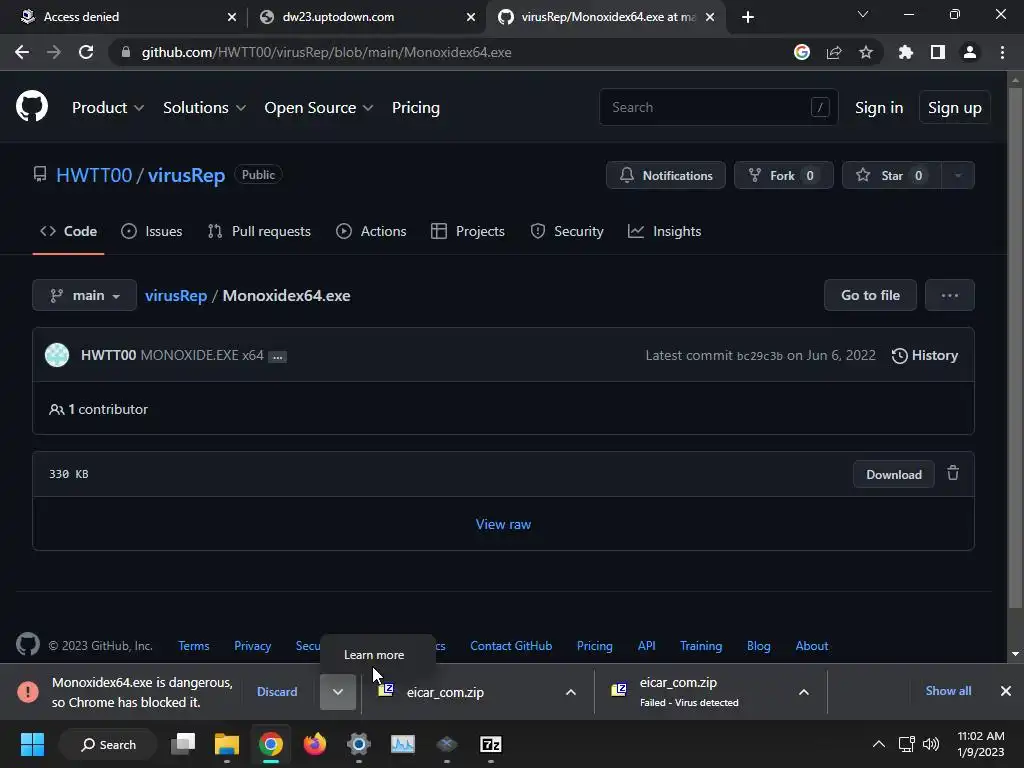Screen dimensions: 1024x768
Task: Click the HWTT00 contributor avatar
Action: tap(57, 355)
